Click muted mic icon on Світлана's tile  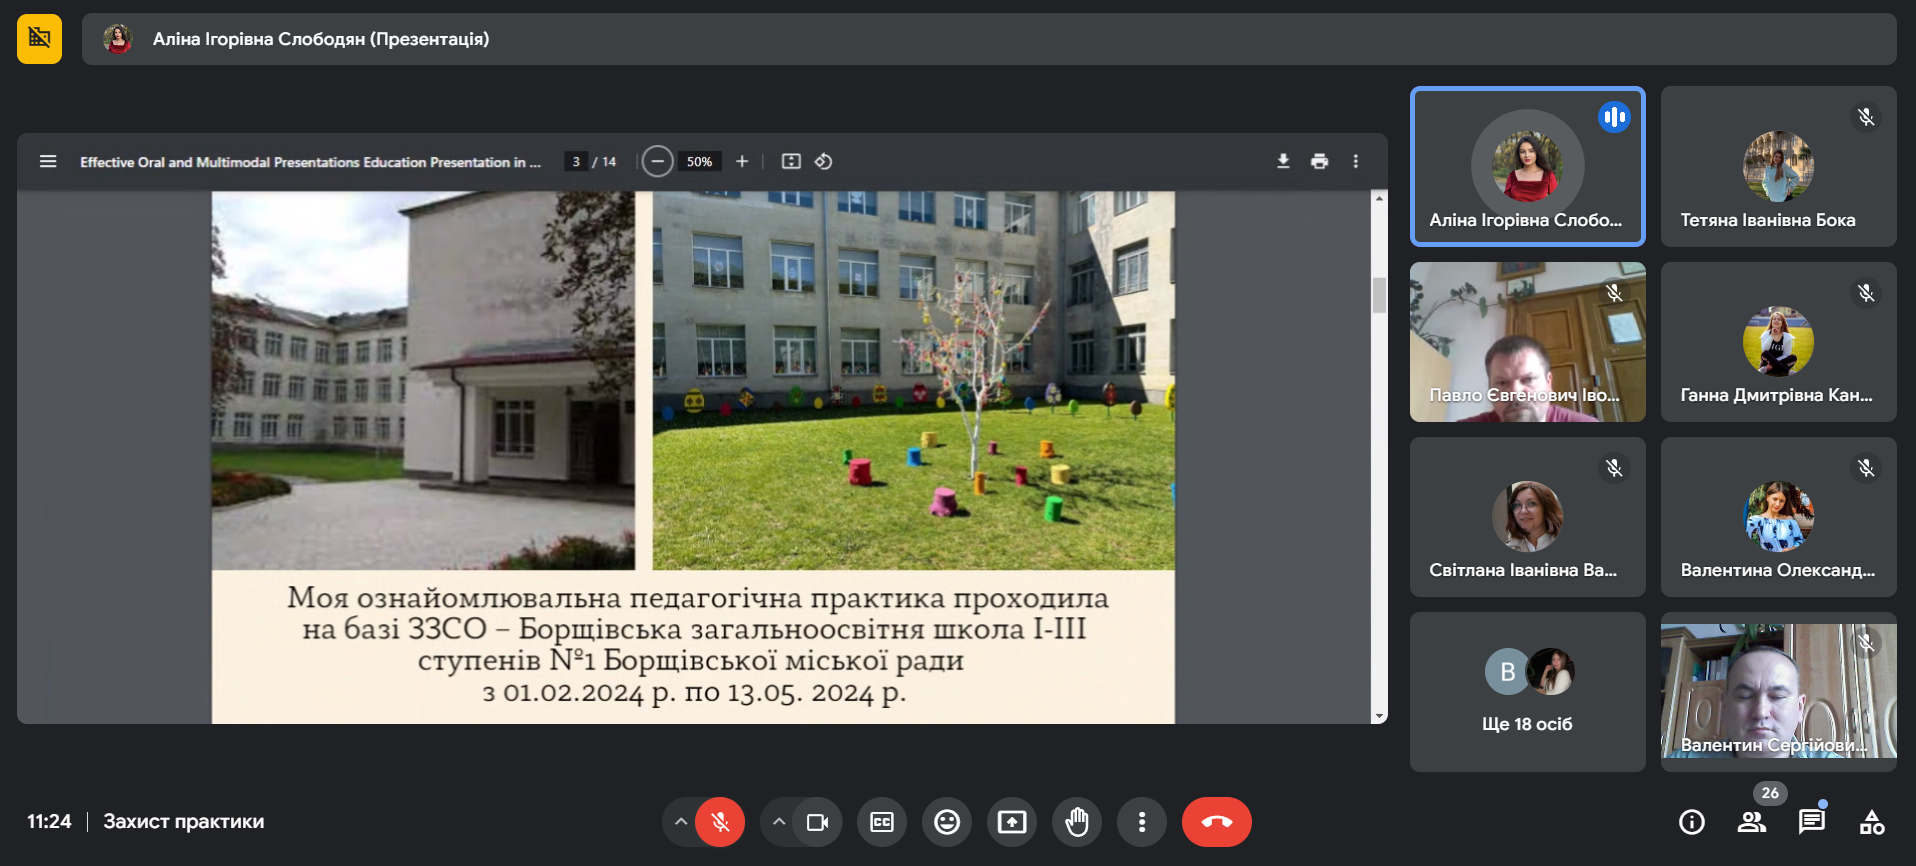tap(1614, 468)
